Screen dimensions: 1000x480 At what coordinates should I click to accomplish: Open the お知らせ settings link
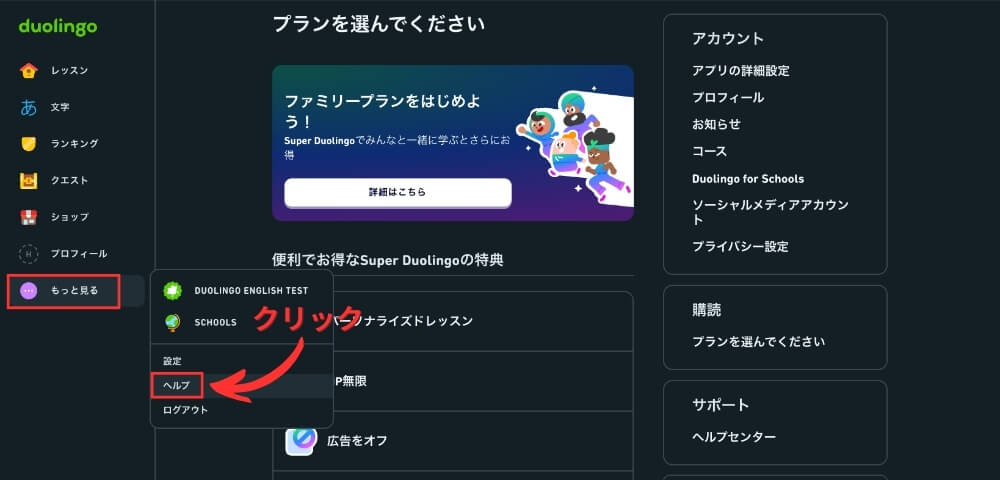(x=716, y=124)
